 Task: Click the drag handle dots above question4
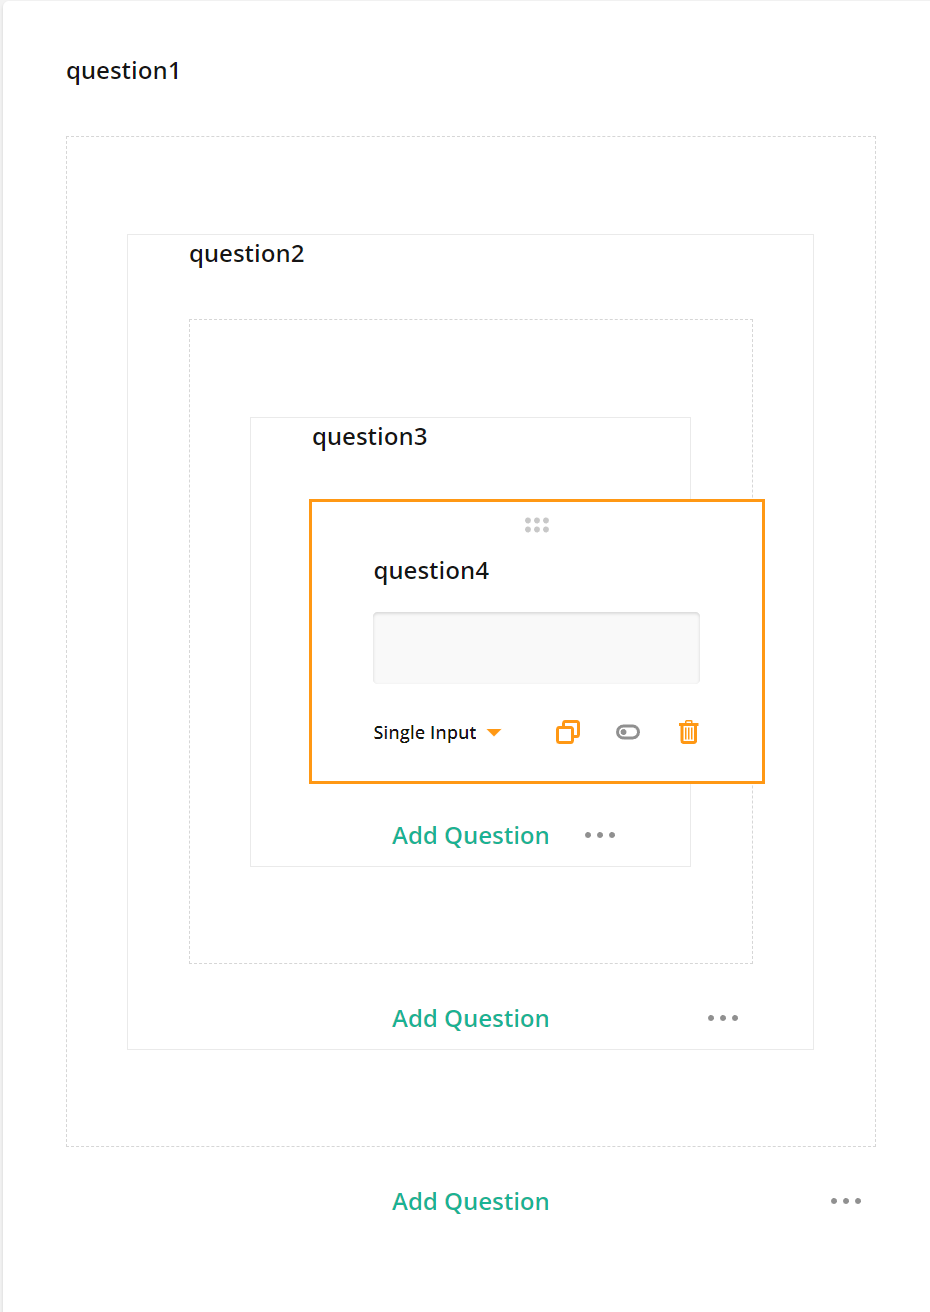coord(537,523)
